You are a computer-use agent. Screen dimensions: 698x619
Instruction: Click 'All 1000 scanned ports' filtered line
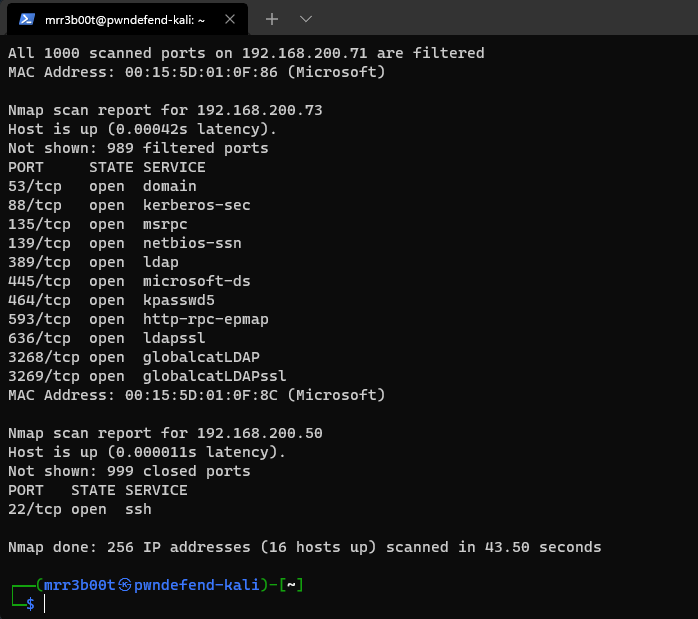click(246, 53)
